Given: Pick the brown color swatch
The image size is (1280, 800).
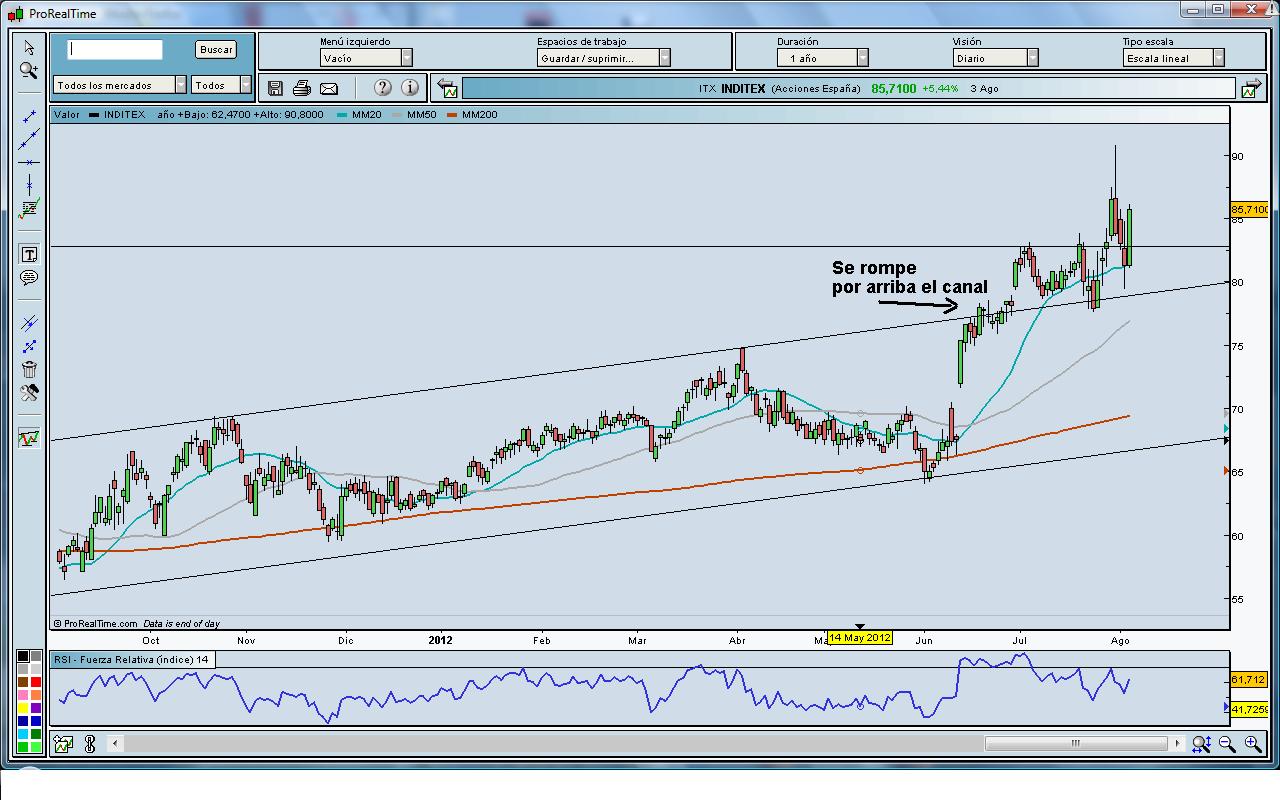Looking at the screenshot, I should (x=23, y=681).
